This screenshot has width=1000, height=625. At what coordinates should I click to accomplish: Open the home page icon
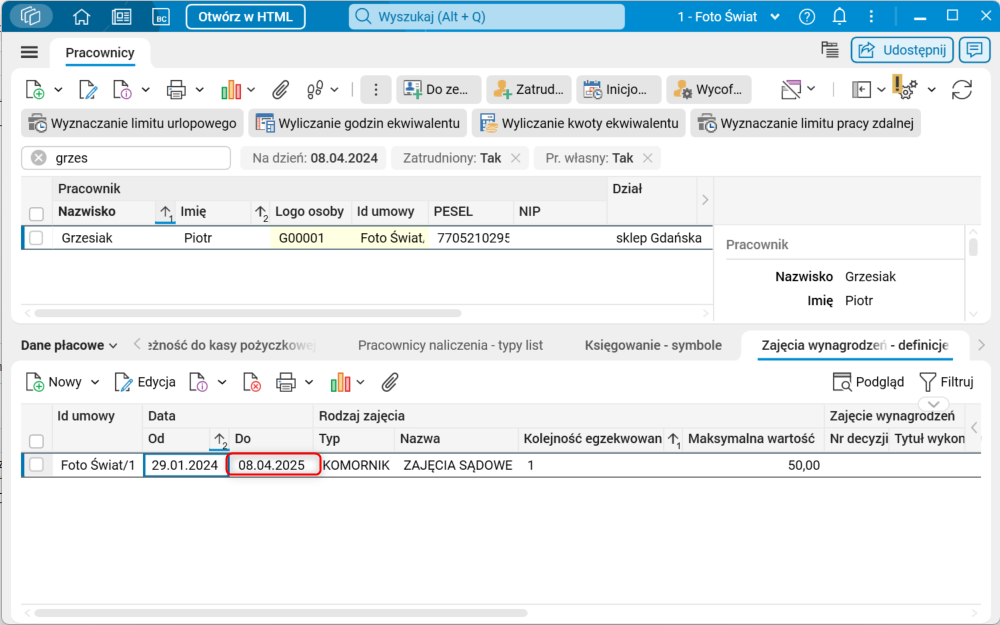(82, 17)
